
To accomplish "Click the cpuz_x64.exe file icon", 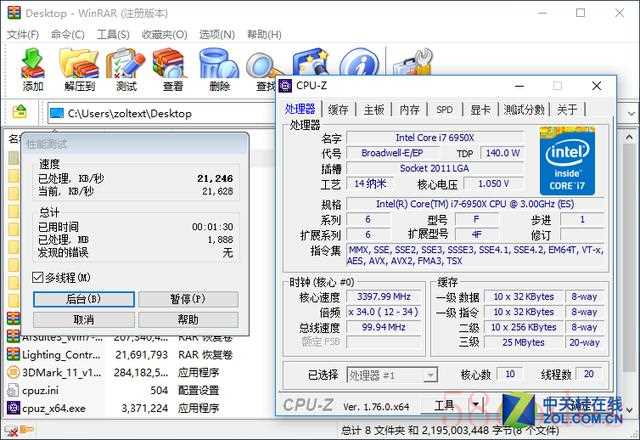I will 13,408.
